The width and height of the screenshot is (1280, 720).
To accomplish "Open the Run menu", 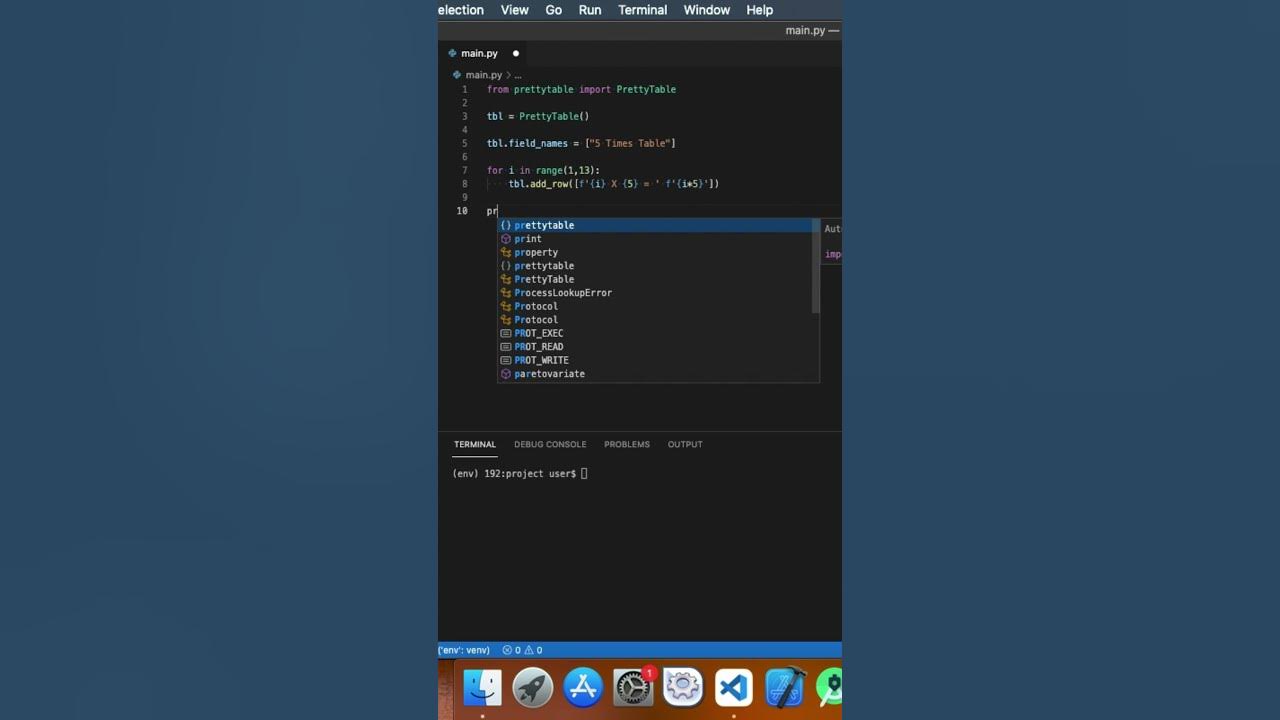I will click(590, 10).
